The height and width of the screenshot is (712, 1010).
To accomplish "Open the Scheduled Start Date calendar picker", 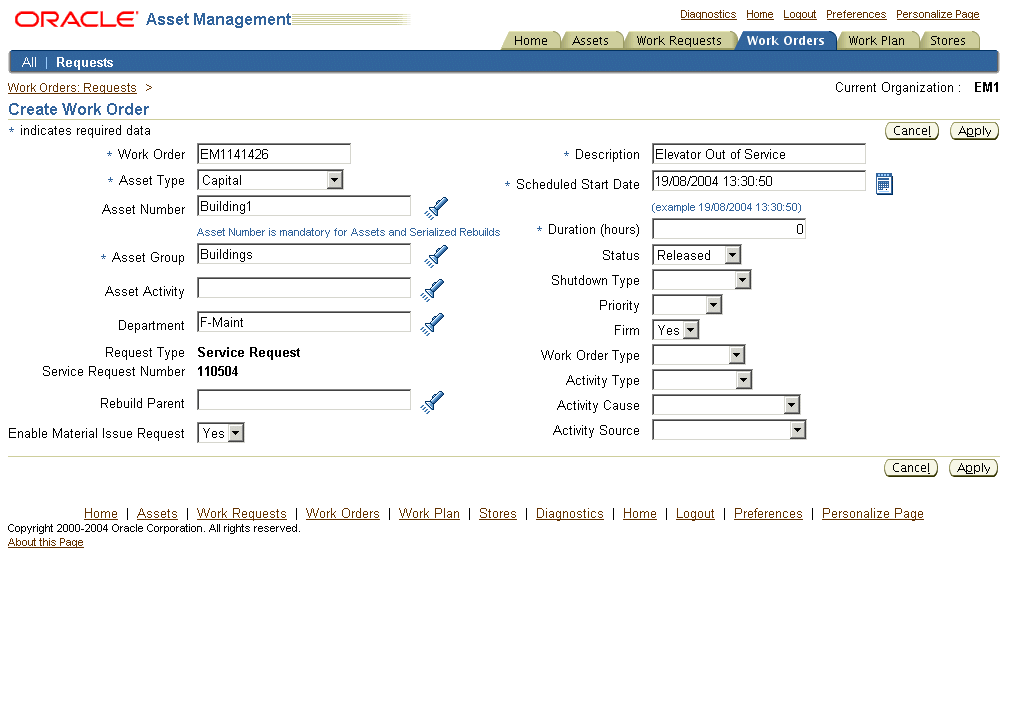I will pos(884,184).
